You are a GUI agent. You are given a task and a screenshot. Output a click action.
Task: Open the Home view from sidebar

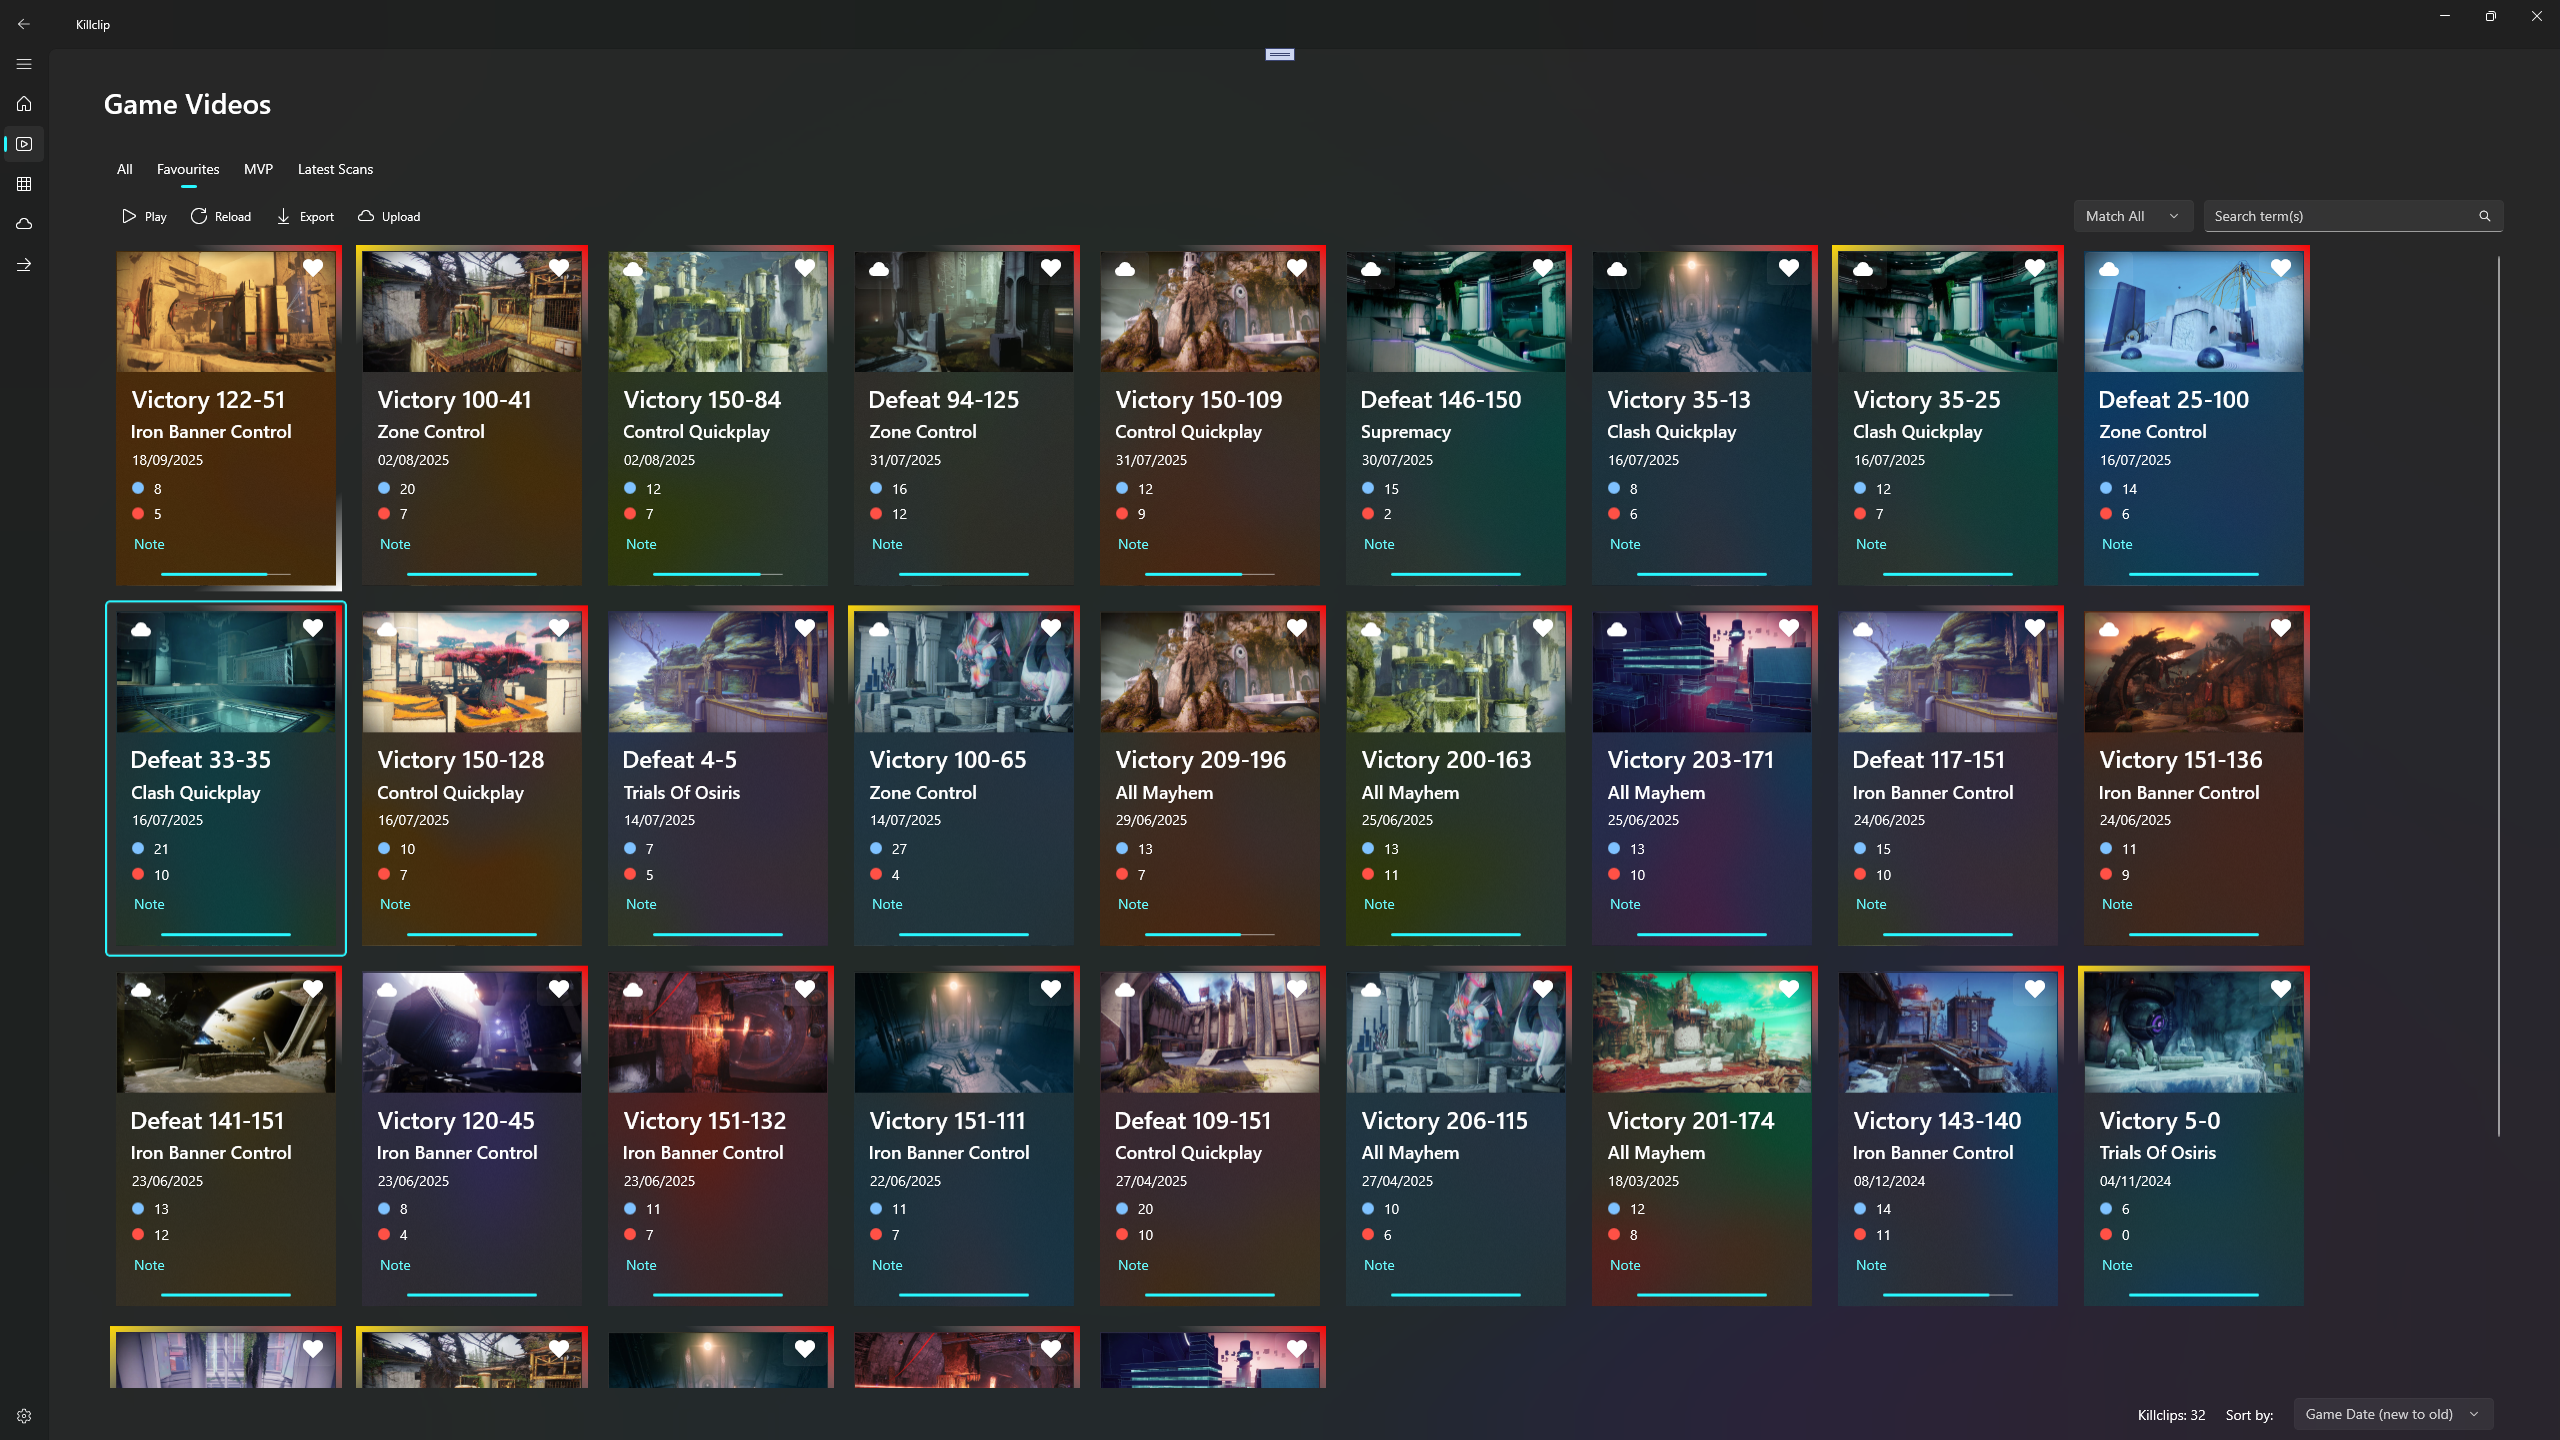pos(24,104)
